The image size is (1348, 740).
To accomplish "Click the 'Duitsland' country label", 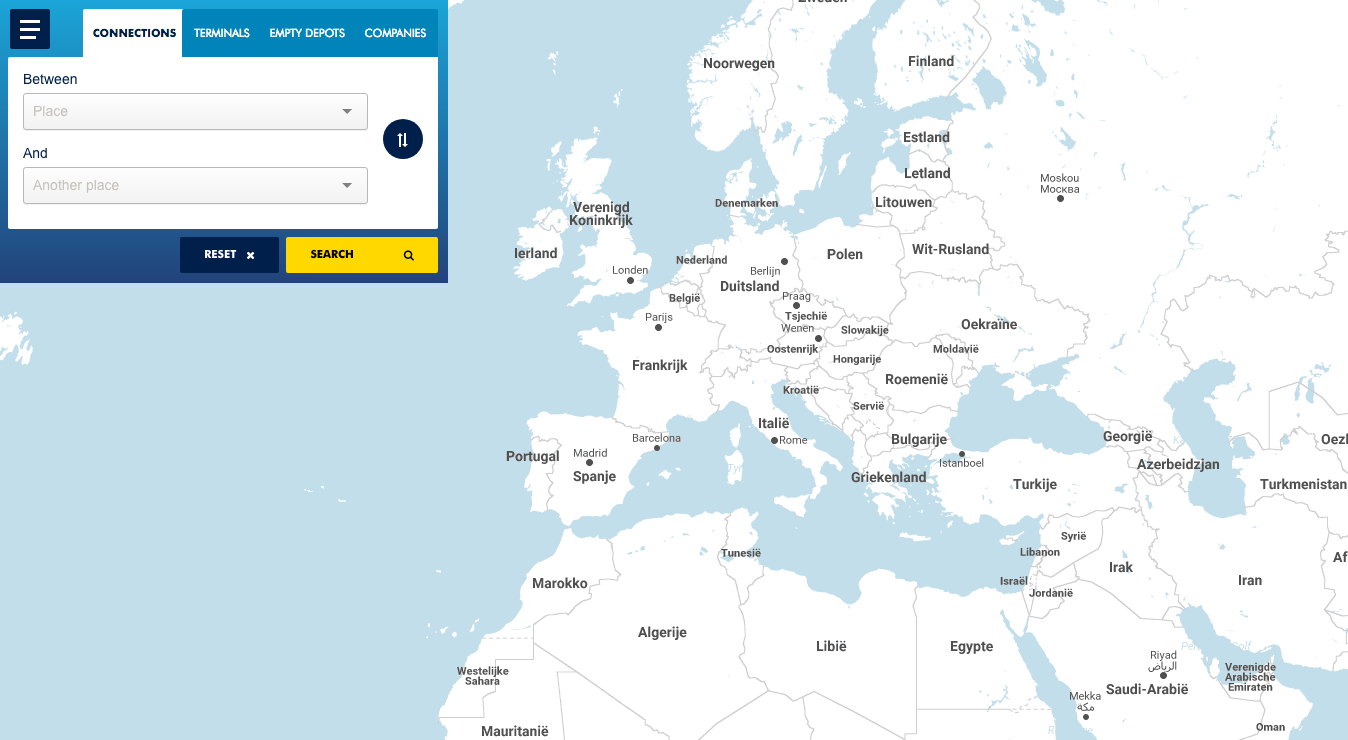I will tap(749, 286).
